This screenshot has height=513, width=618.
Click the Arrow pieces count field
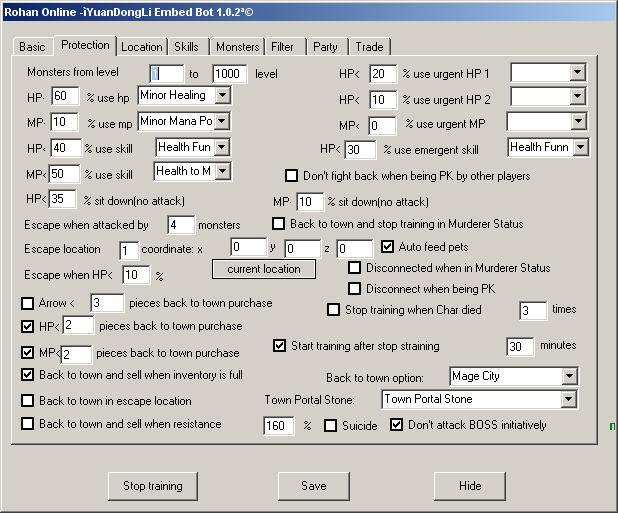(107, 303)
